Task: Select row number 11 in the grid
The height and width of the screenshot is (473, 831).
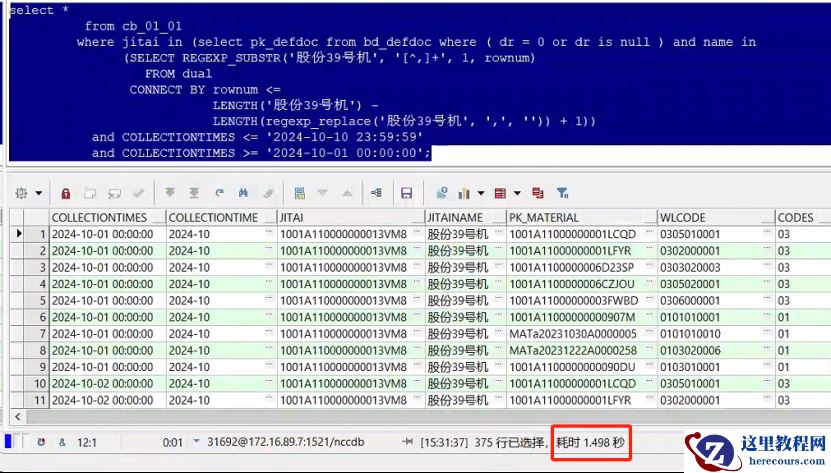Action: pos(37,400)
